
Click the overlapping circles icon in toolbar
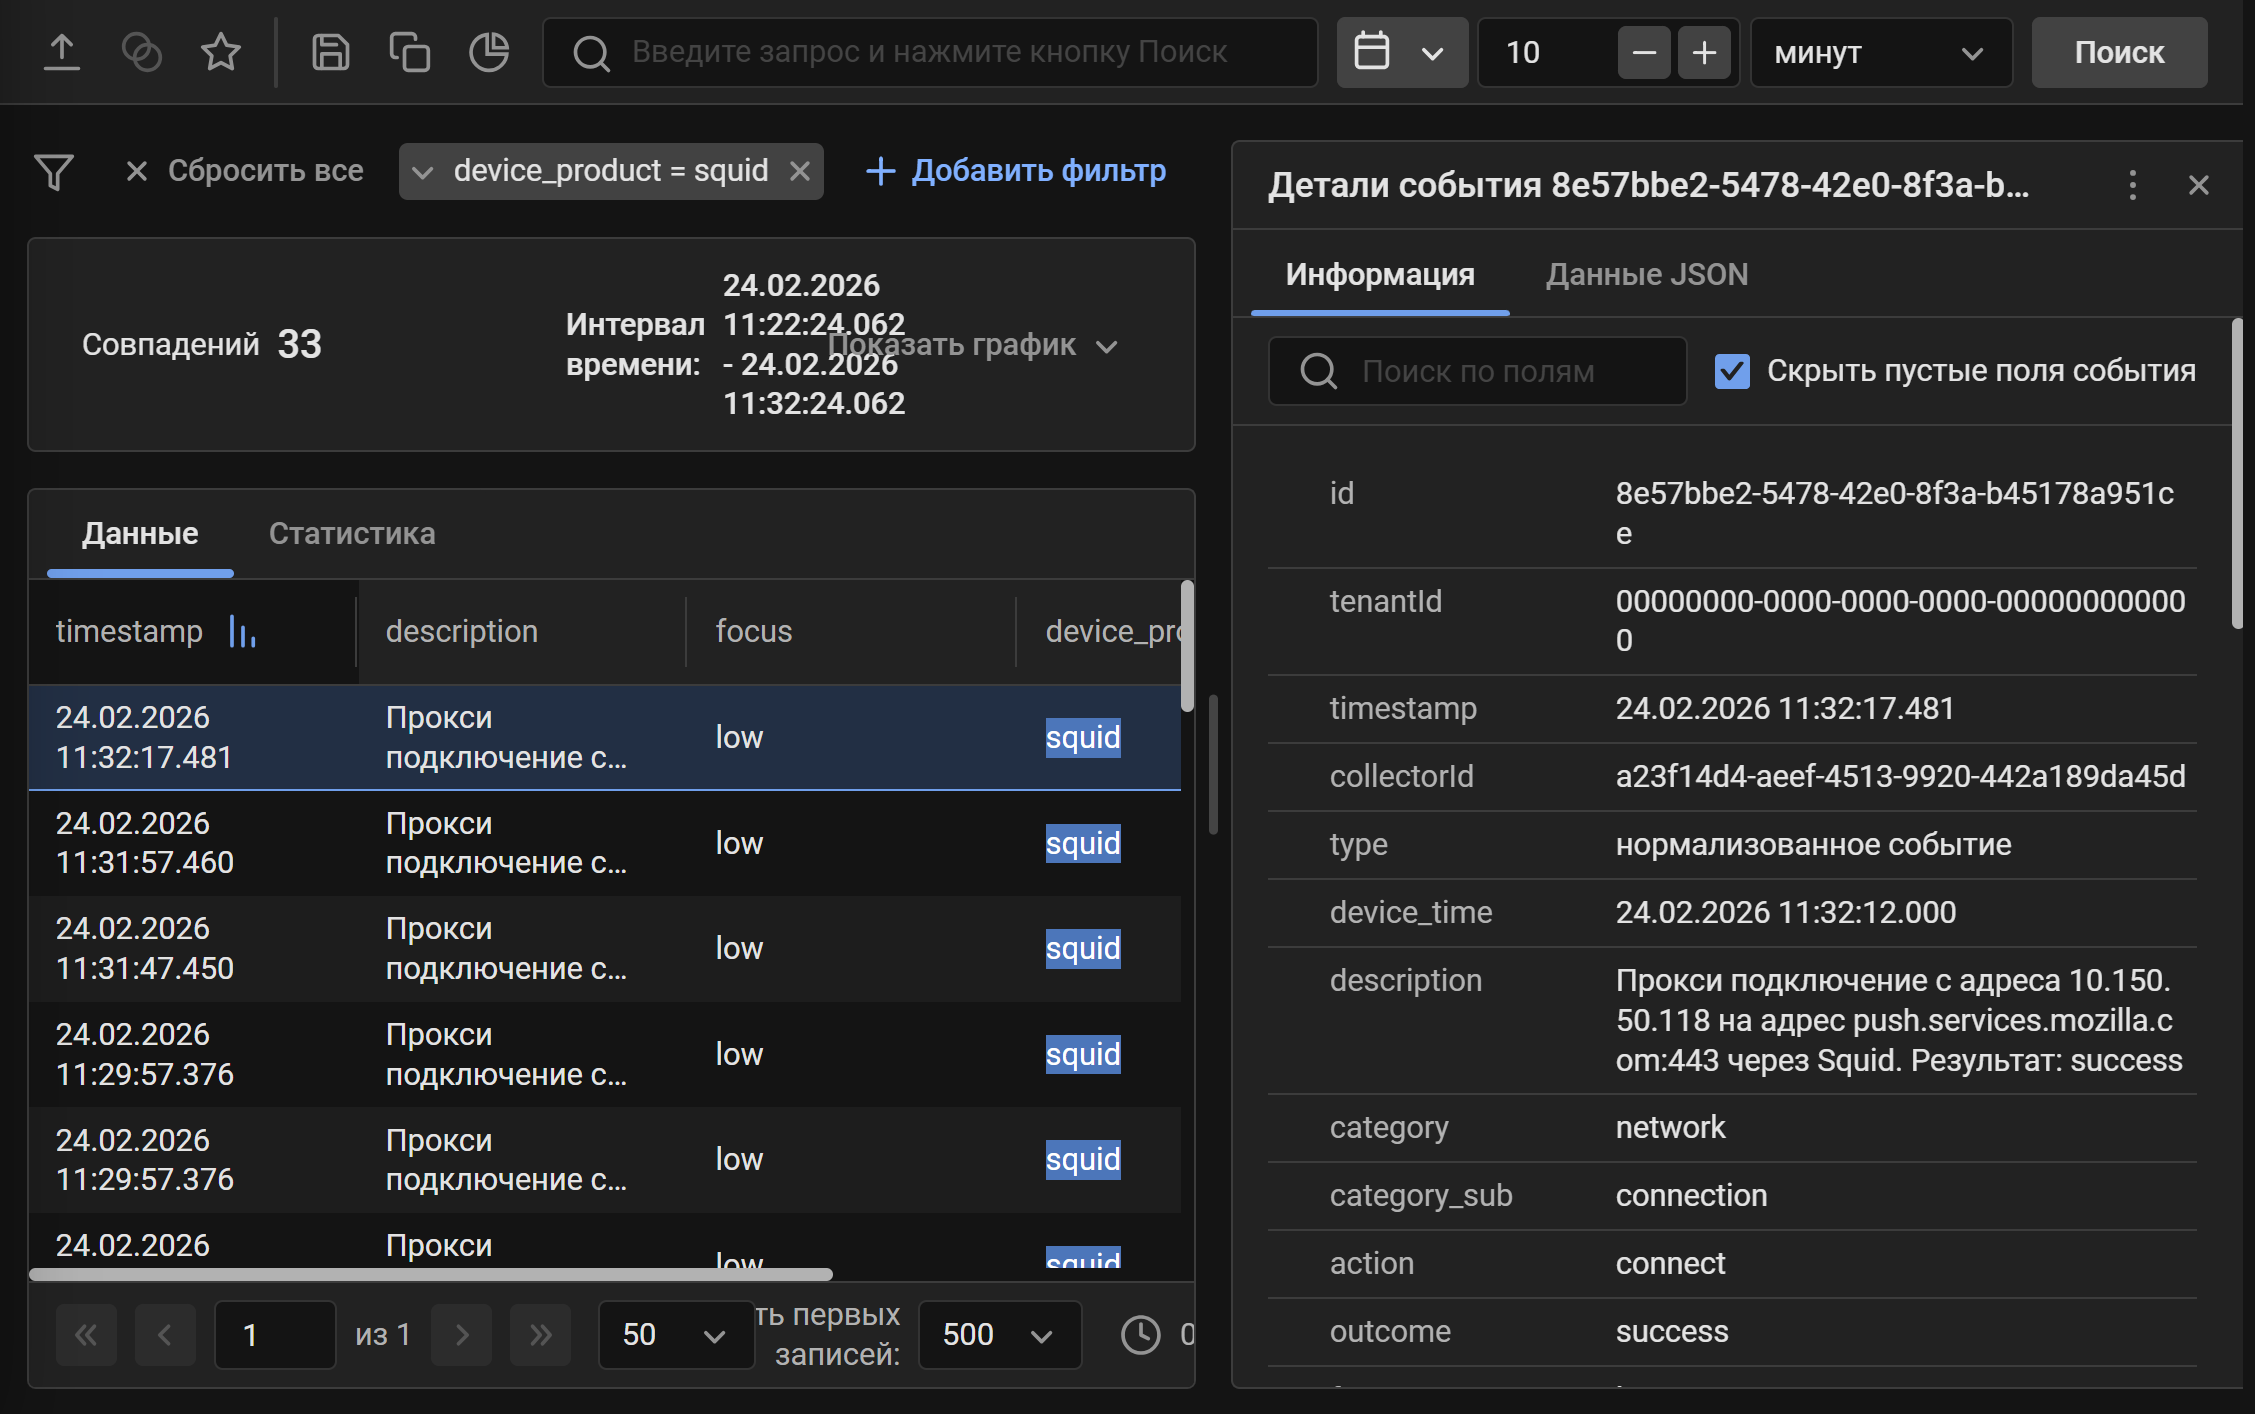pyautogui.click(x=141, y=52)
